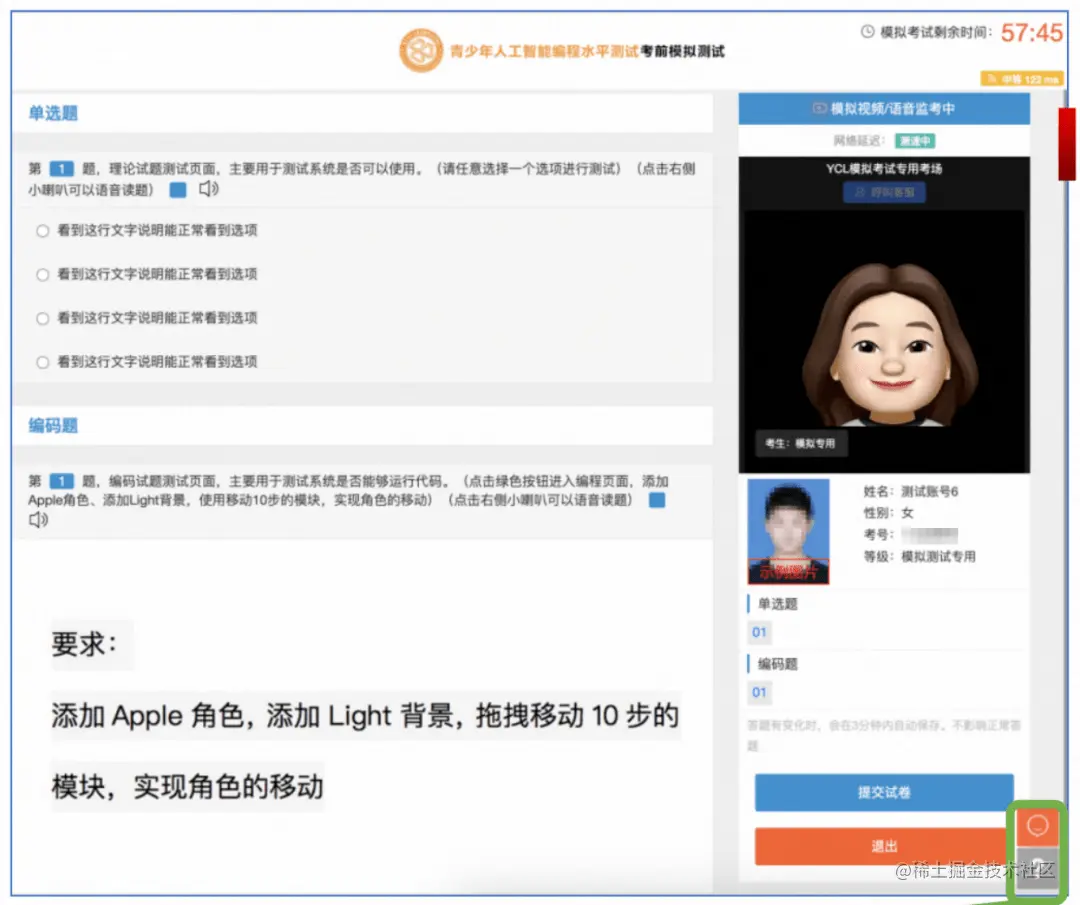
Task: Click the 等级: 模拟测试专用 field
Action: coord(920,556)
